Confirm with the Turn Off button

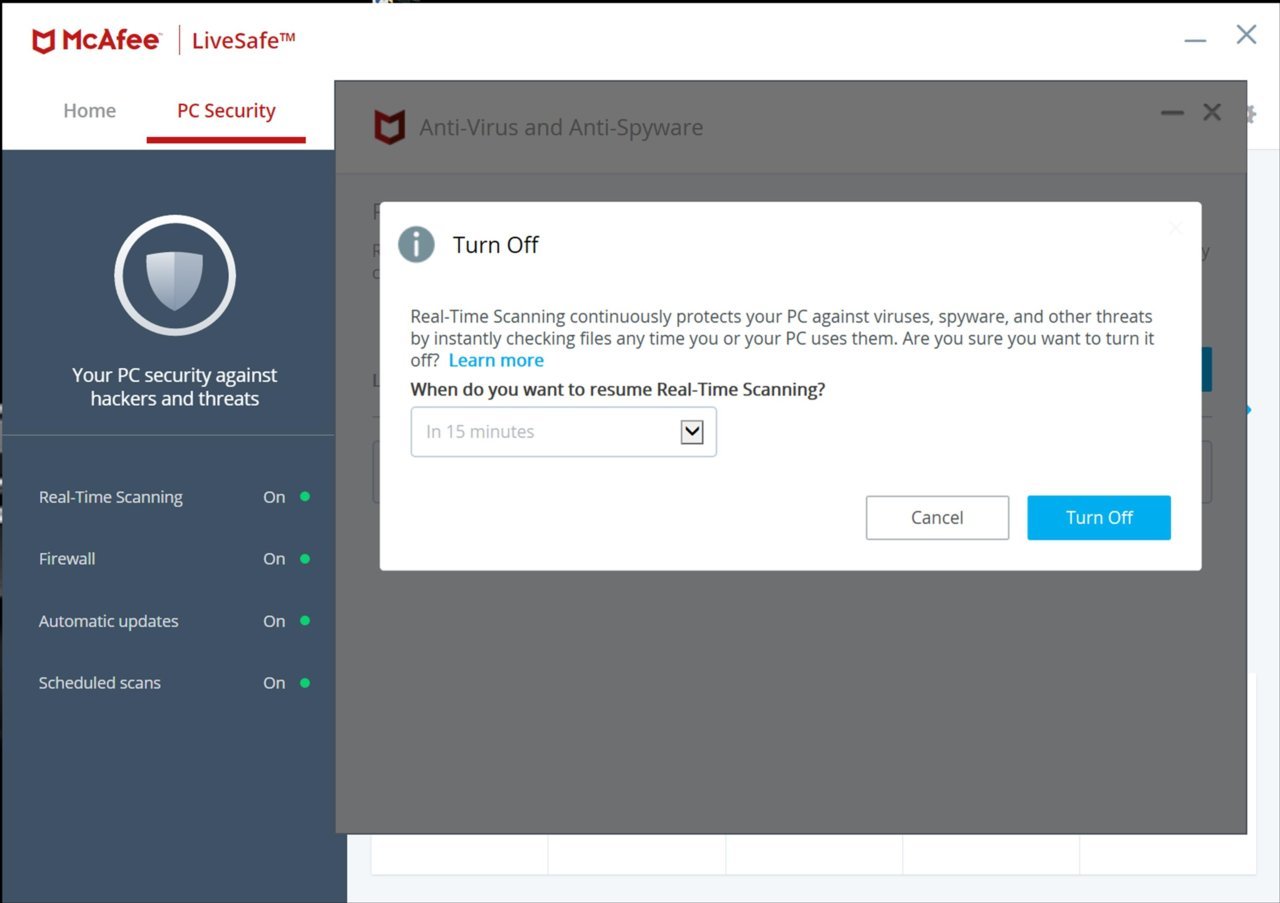[1099, 517]
